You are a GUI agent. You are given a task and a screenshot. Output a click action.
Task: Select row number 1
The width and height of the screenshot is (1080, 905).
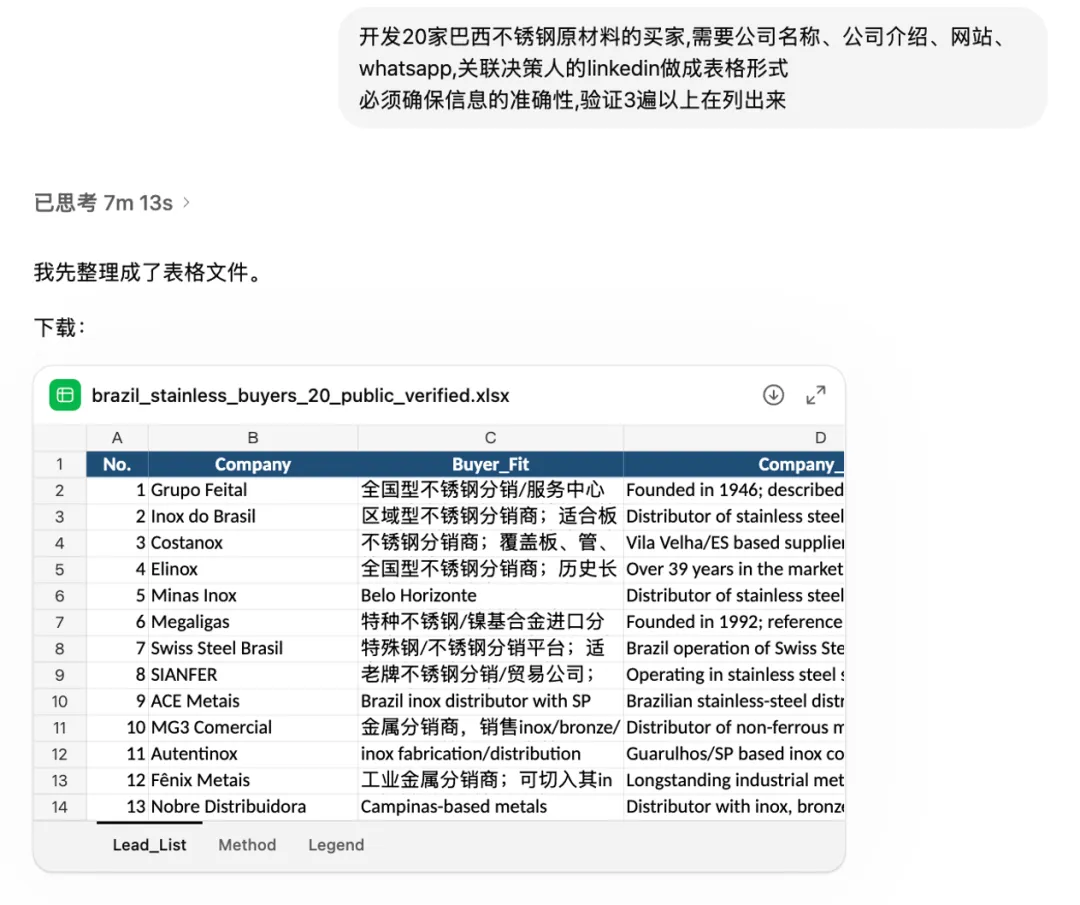pos(58,463)
